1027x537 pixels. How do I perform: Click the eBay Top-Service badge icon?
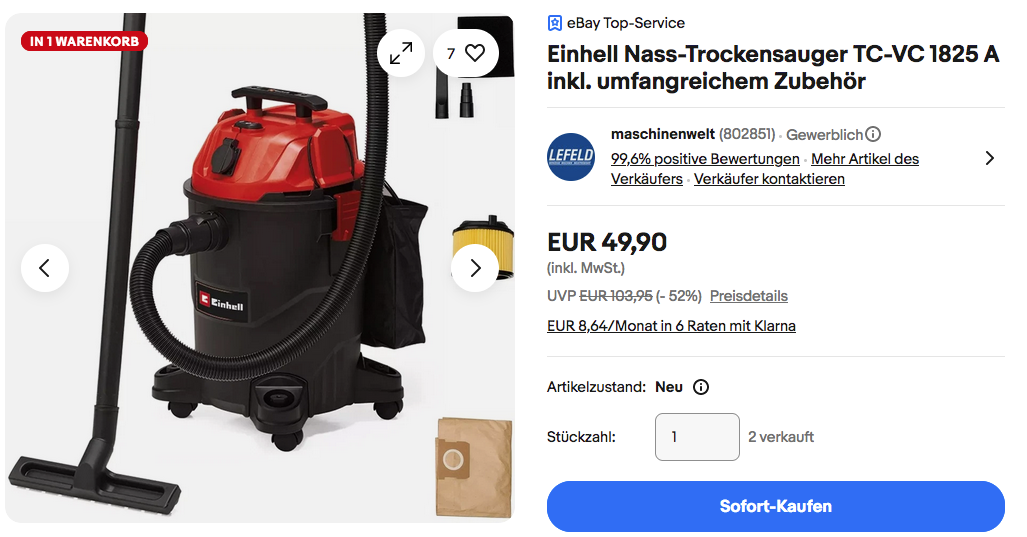click(554, 24)
